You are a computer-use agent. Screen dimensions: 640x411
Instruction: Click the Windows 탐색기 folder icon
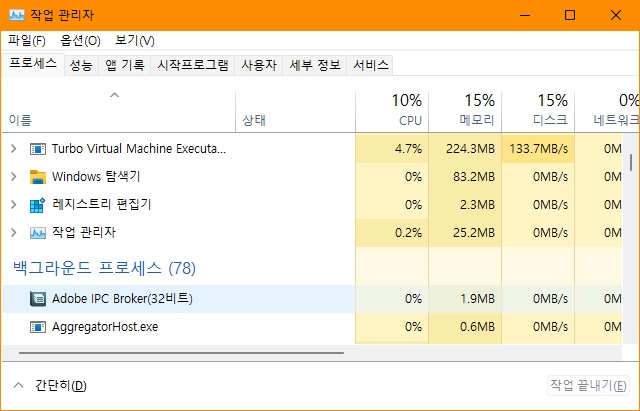point(38,177)
